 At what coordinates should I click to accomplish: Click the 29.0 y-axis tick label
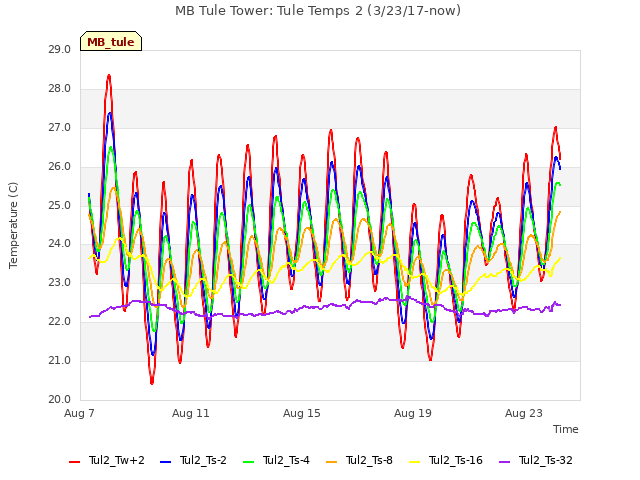(x=60, y=50)
